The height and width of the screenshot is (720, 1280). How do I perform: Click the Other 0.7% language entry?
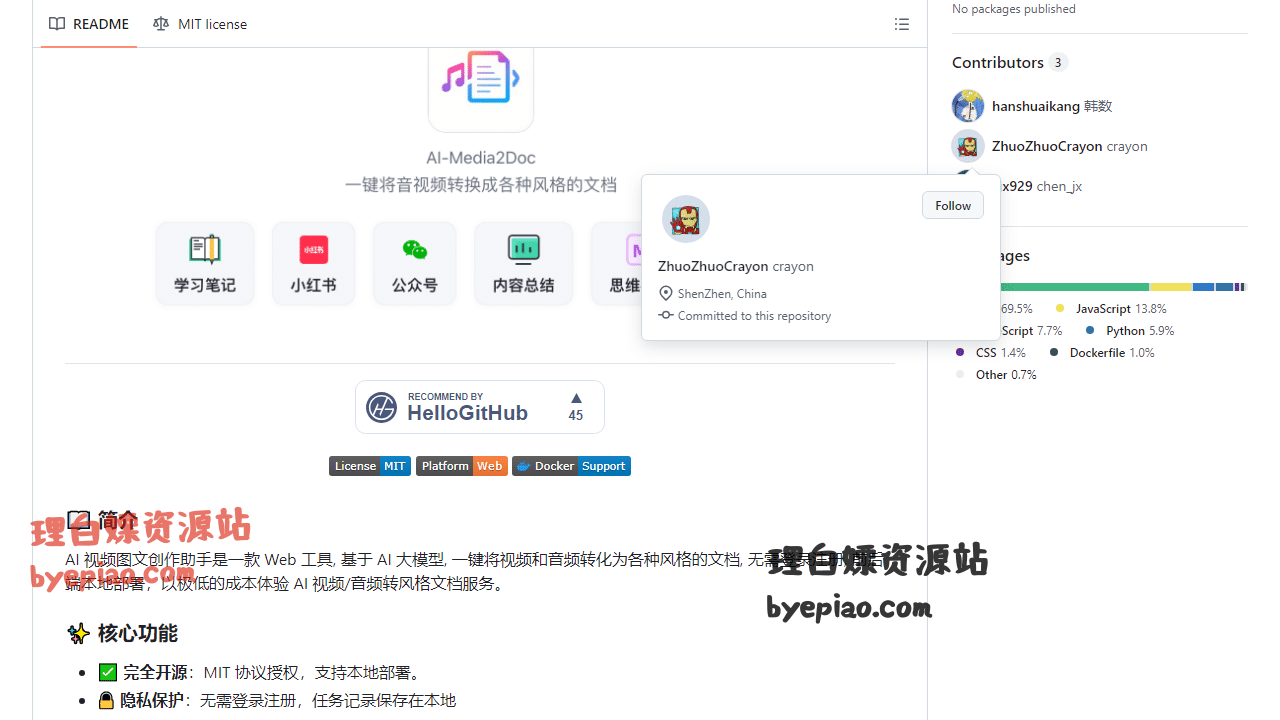point(996,375)
